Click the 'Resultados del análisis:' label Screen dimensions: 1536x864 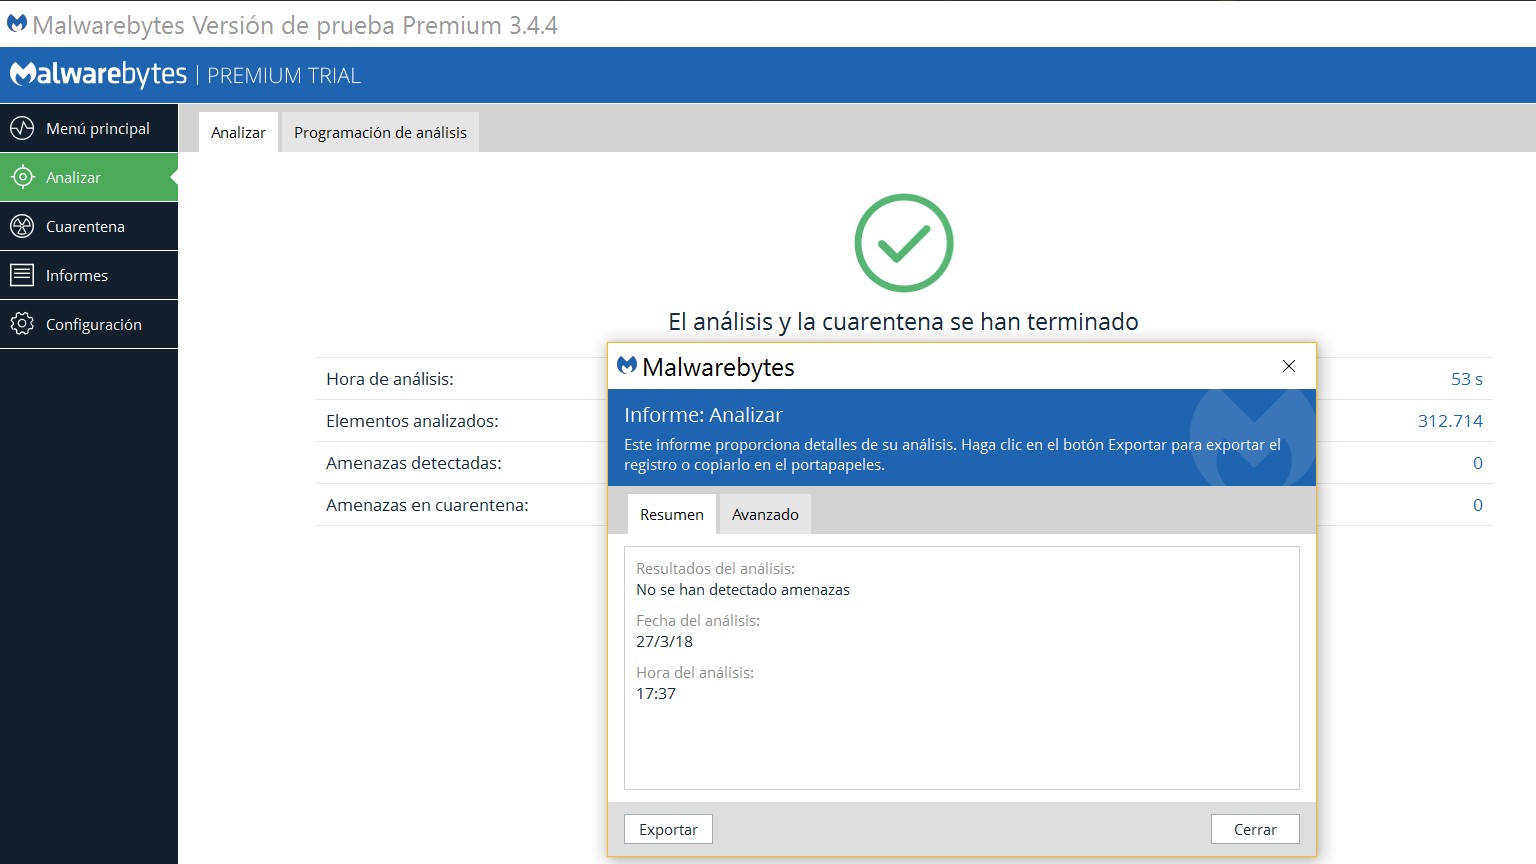click(x=716, y=569)
